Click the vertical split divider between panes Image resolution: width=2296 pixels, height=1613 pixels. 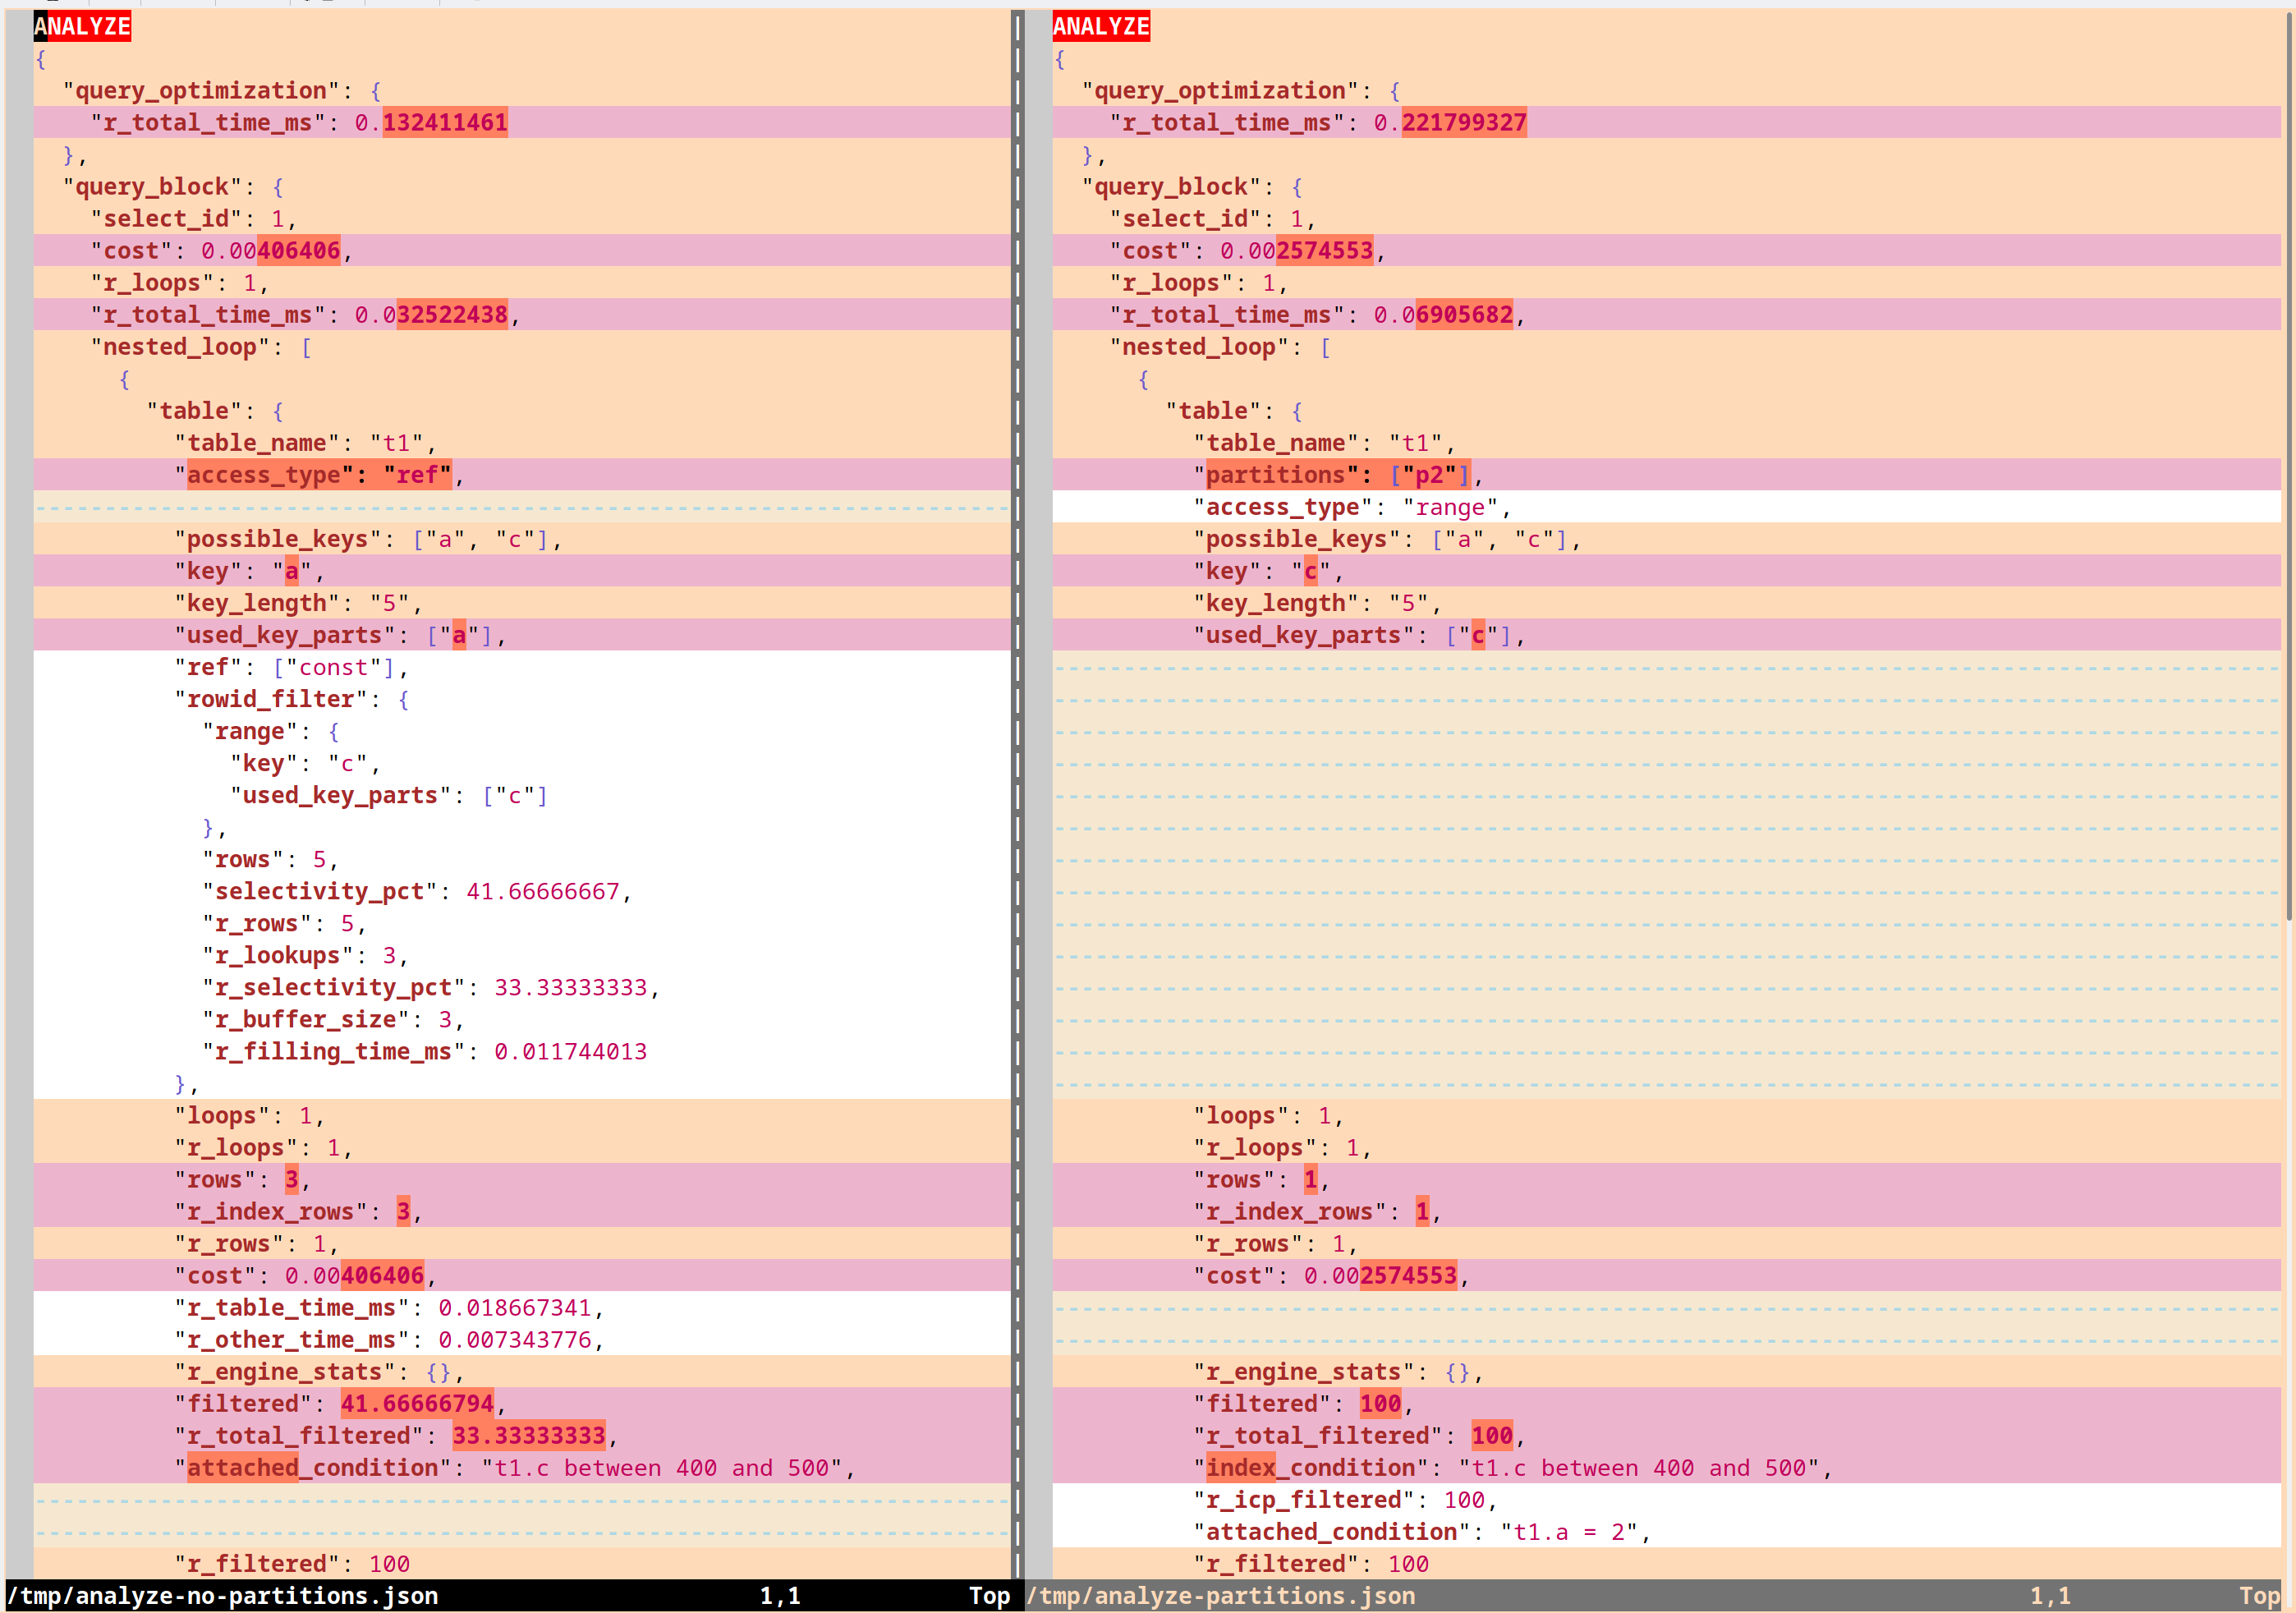pos(1017,800)
